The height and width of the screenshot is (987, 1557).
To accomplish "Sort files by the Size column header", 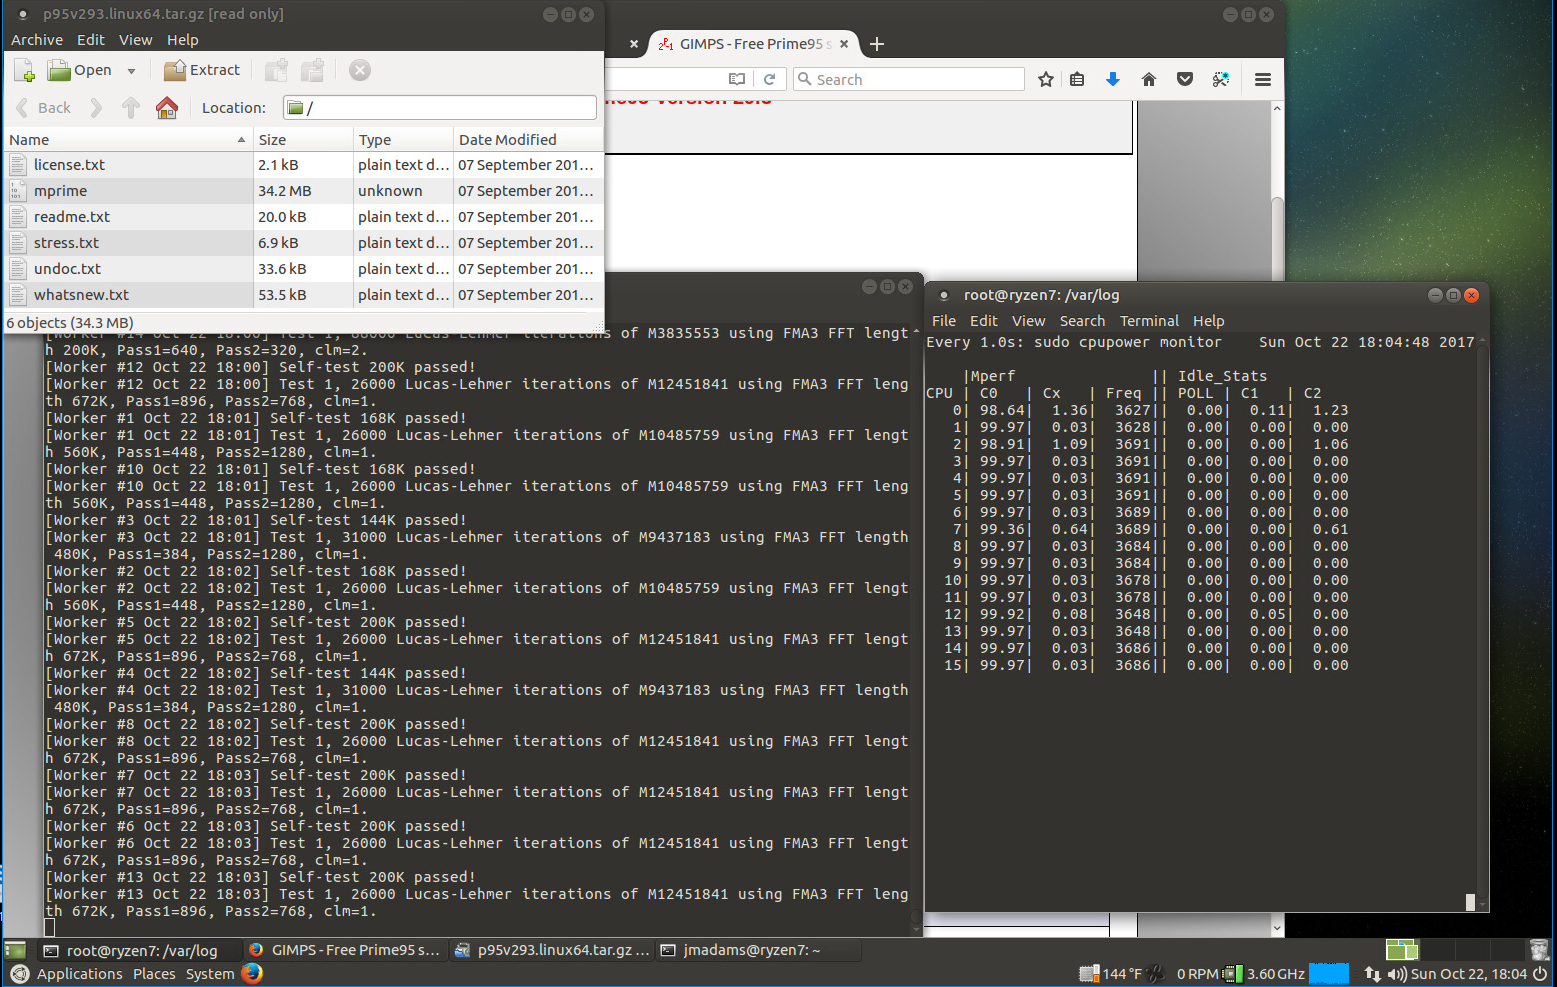I will [303, 140].
